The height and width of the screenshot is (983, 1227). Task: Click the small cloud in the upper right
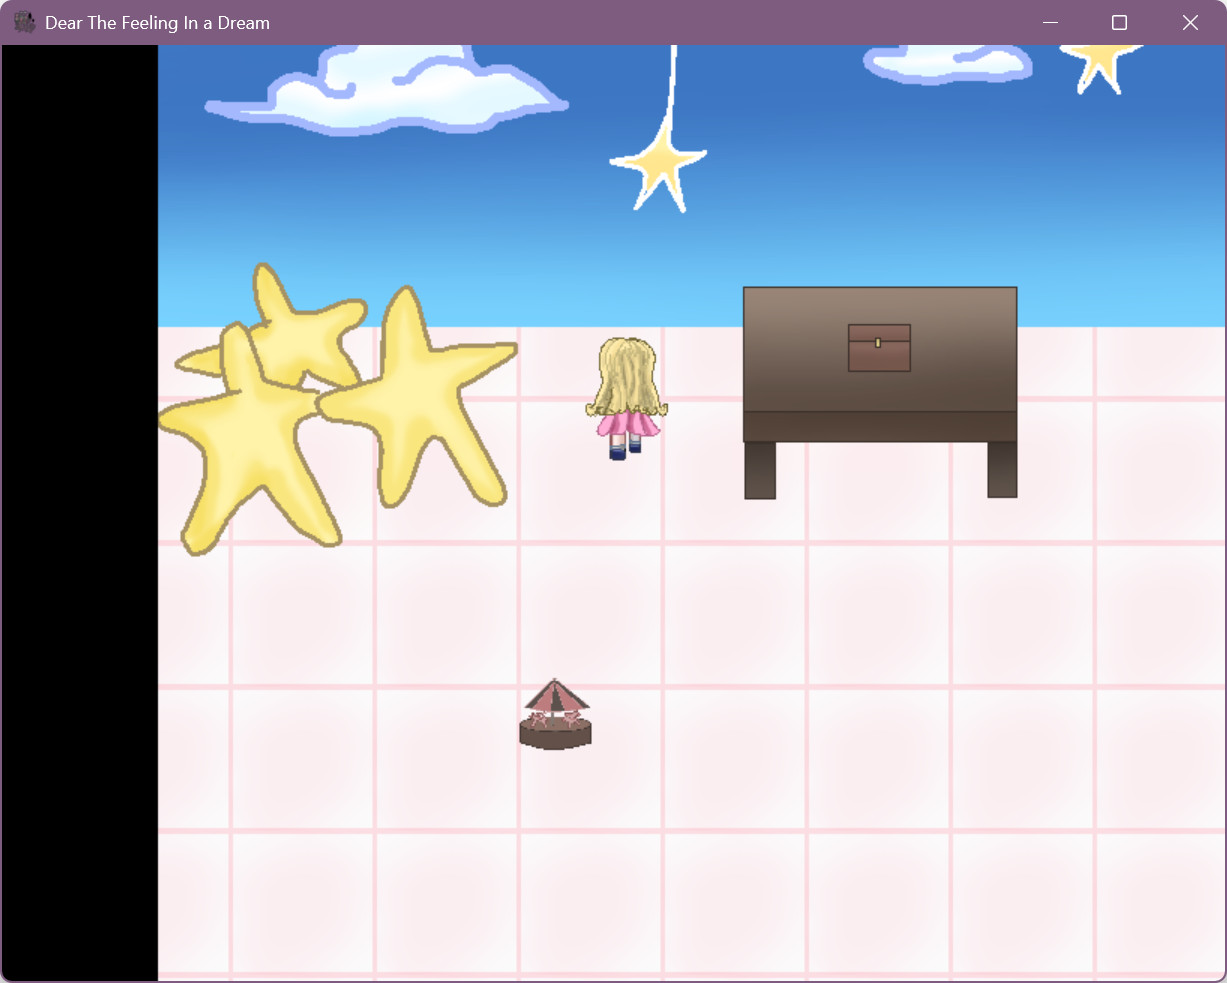click(945, 62)
